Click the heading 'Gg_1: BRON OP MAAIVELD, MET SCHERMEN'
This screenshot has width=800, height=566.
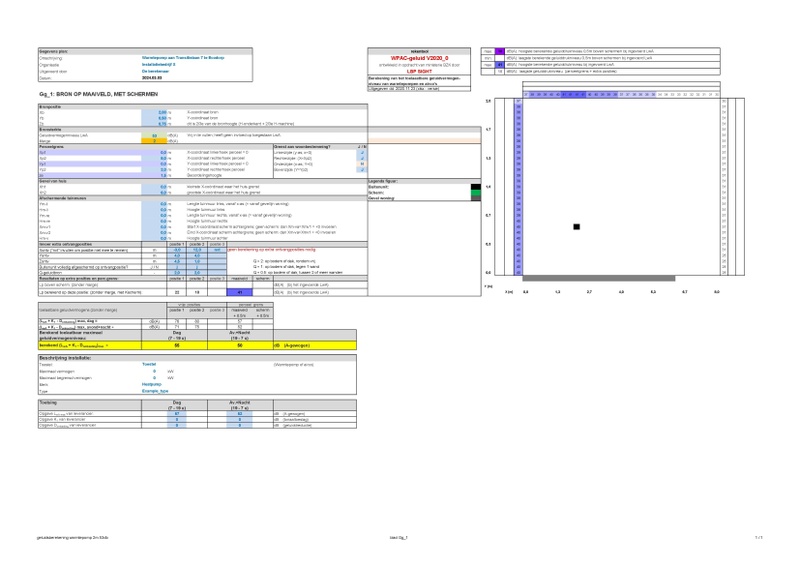click(x=98, y=94)
